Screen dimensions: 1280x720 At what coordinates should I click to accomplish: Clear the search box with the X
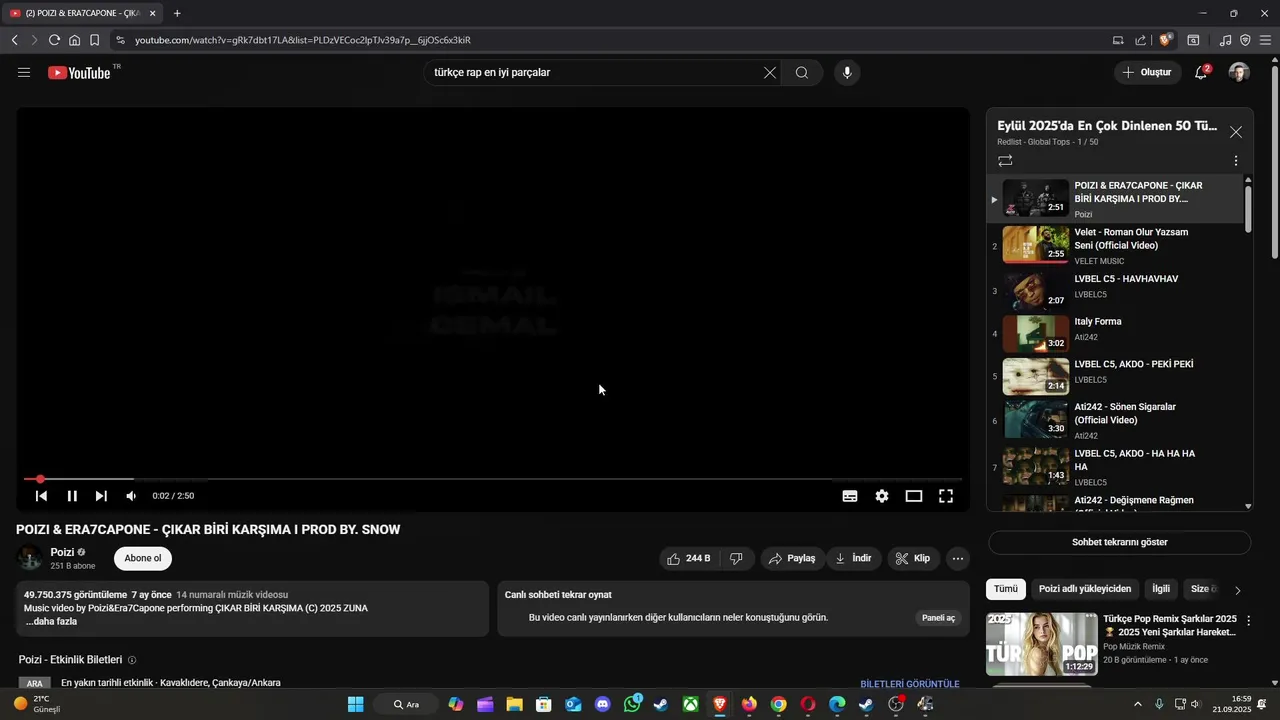(769, 73)
